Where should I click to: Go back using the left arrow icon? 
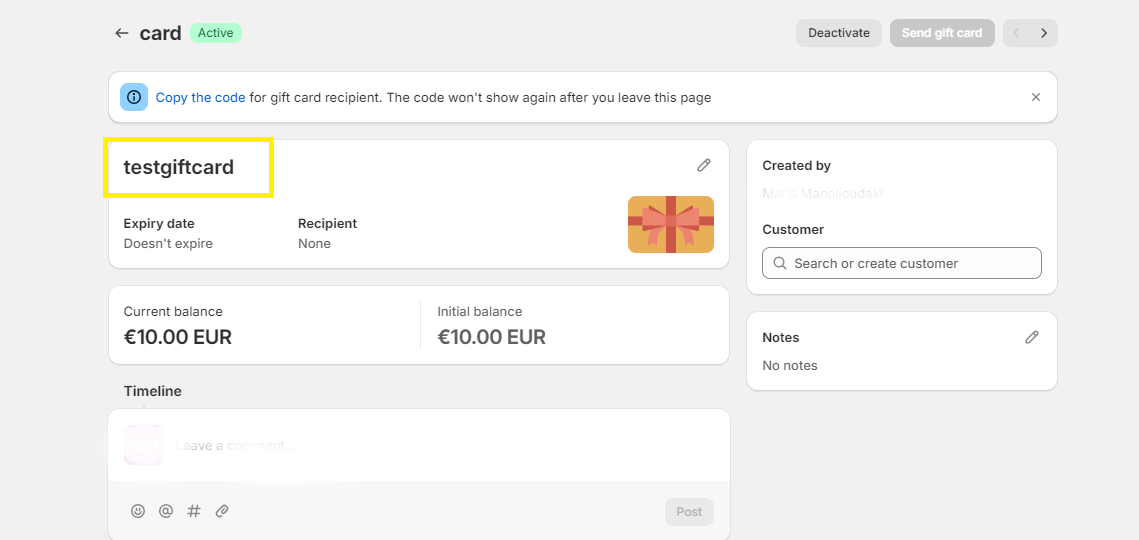tap(121, 33)
